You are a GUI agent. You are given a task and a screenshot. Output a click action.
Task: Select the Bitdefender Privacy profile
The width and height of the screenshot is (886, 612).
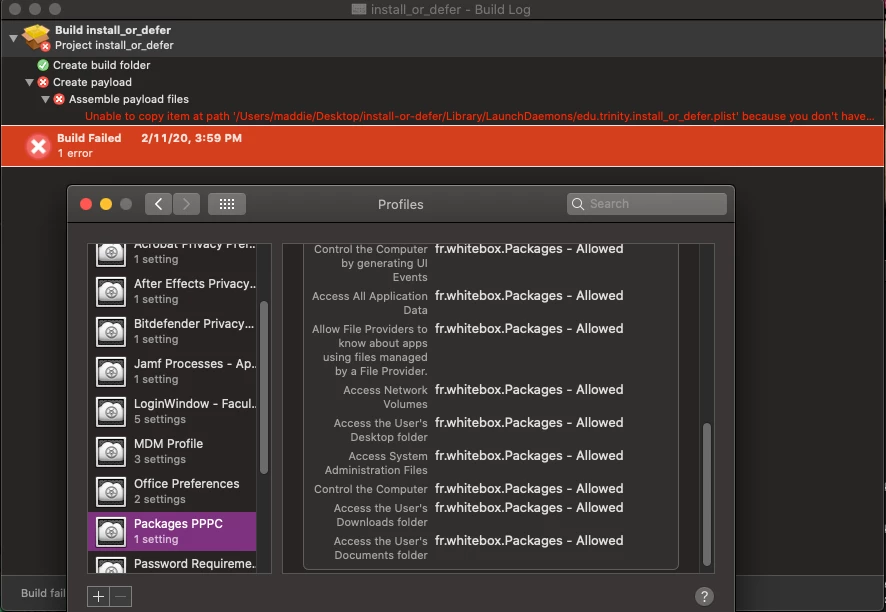[x=172, y=331]
